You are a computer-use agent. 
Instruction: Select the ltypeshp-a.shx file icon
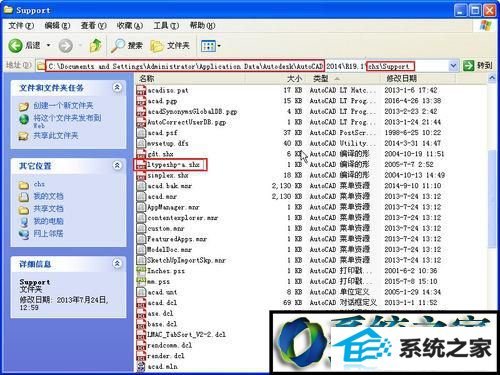tap(142, 165)
